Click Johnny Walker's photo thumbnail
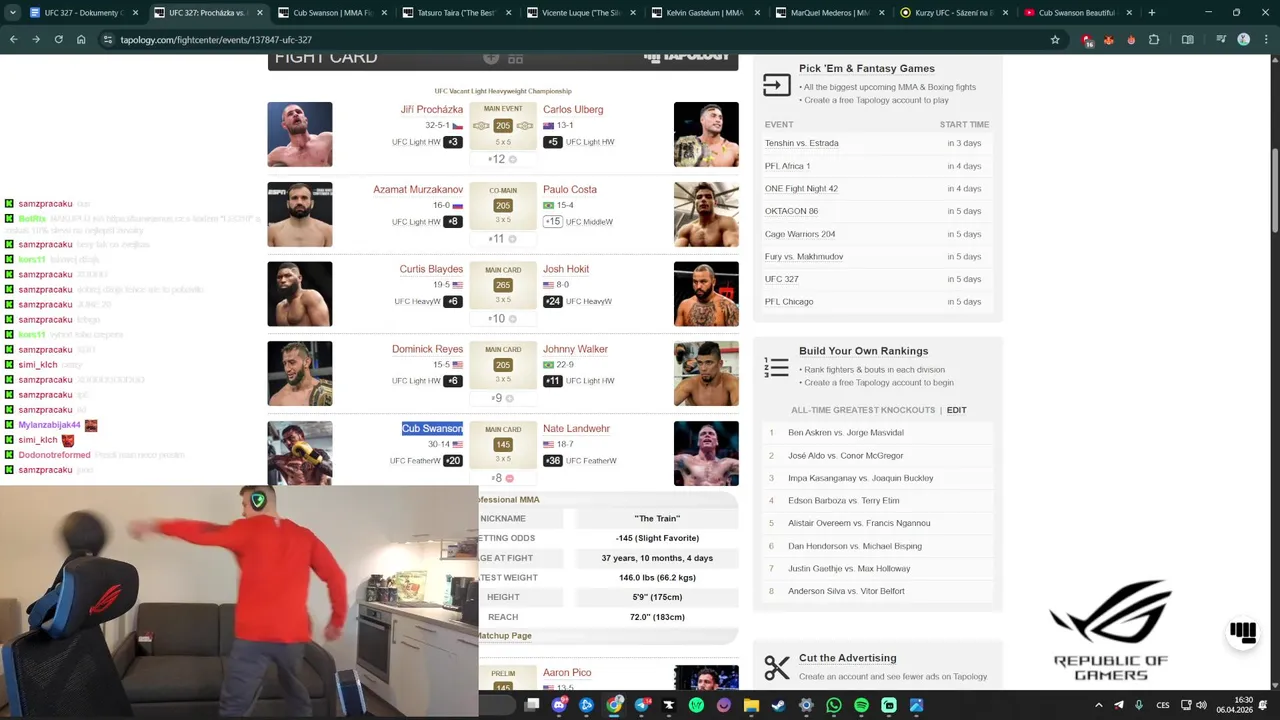This screenshot has height=720, width=1280. point(706,374)
